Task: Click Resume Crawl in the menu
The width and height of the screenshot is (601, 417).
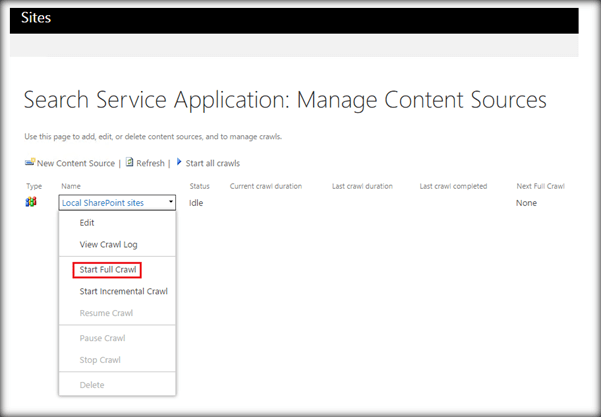Action: (x=106, y=313)
